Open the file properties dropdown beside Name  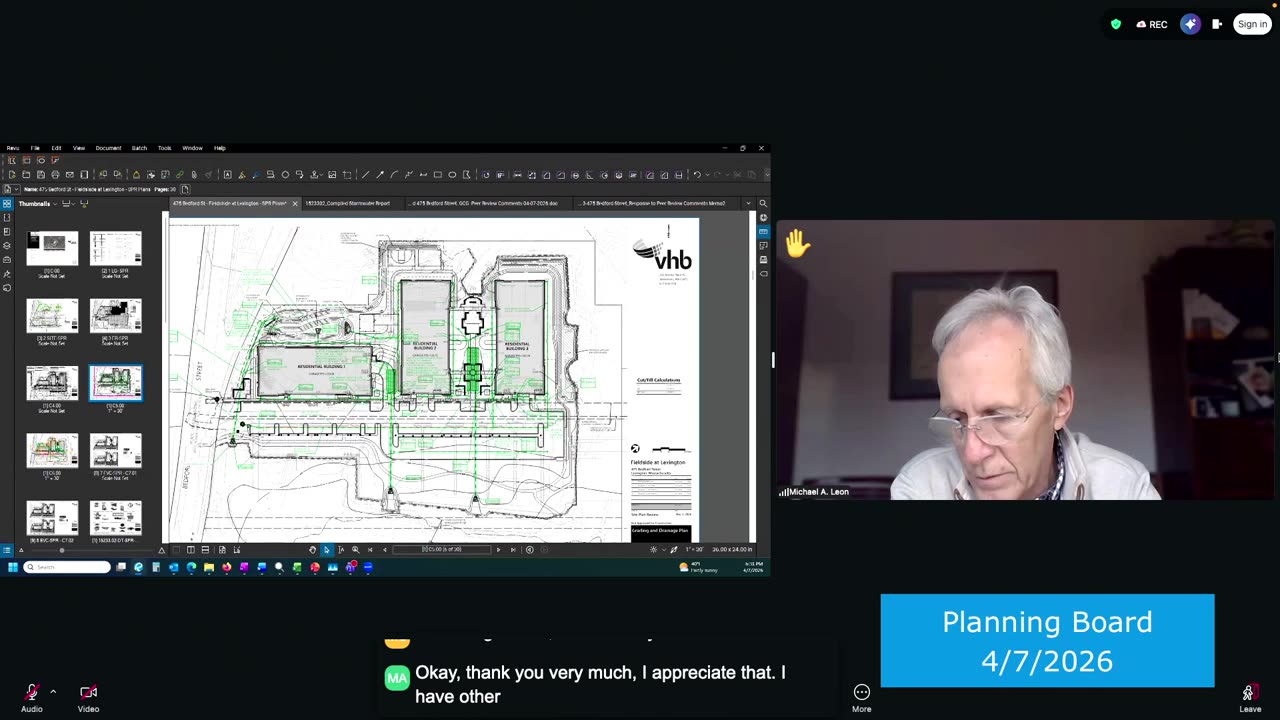coord(16,189)
